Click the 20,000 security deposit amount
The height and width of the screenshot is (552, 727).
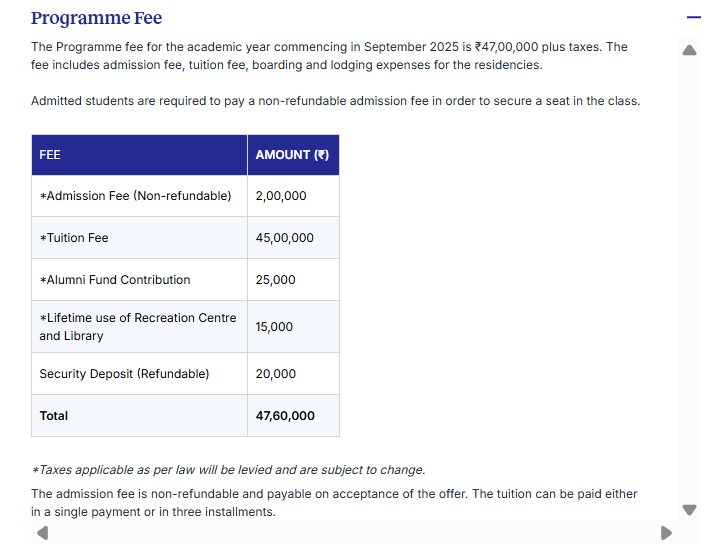pos(276,374)
